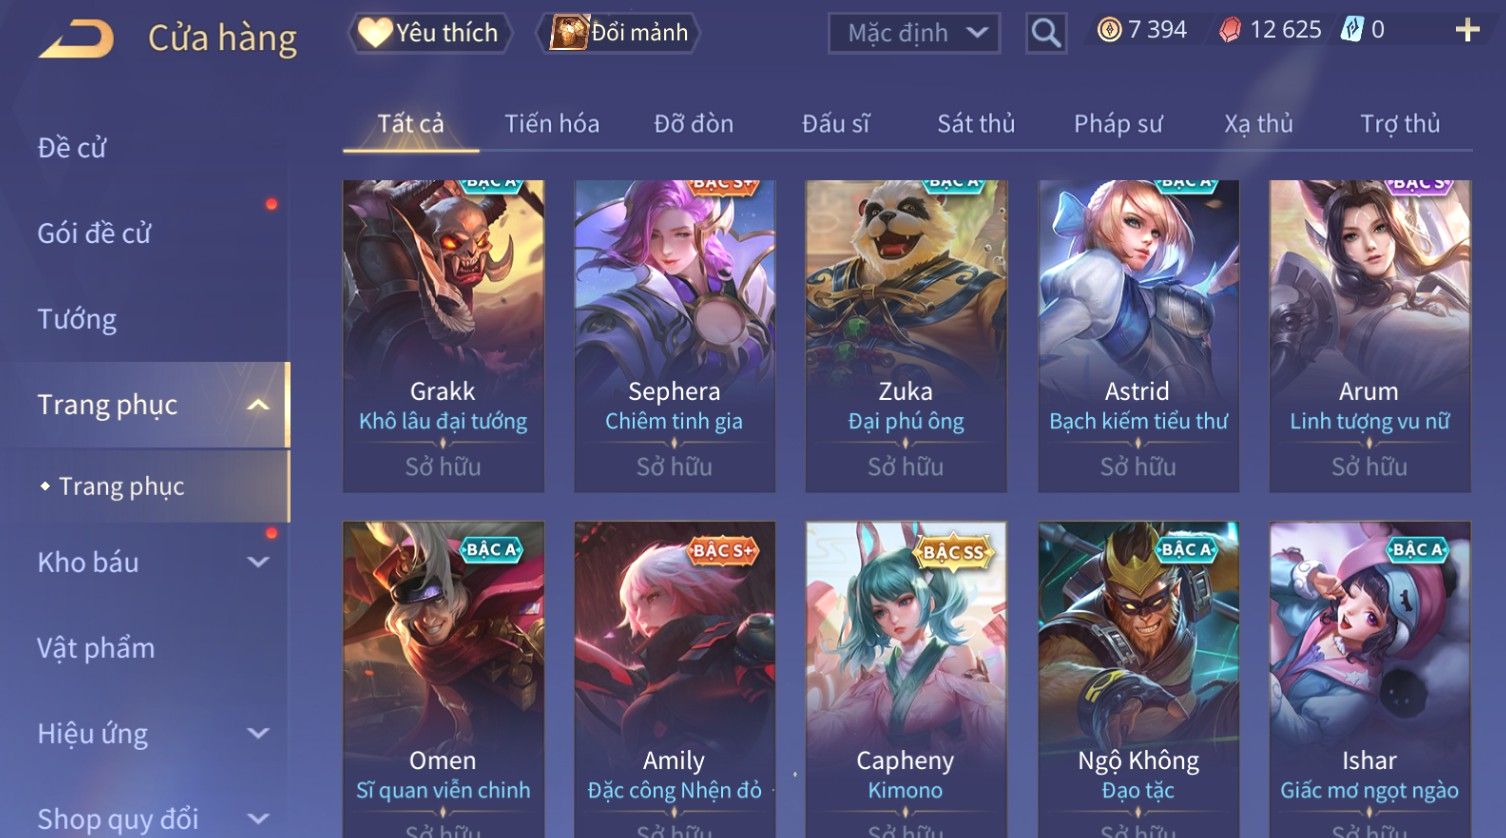Screen dimensions: 1506x838
Task: Tap the blue voucher currency icon
Action: click(1352, 30)
